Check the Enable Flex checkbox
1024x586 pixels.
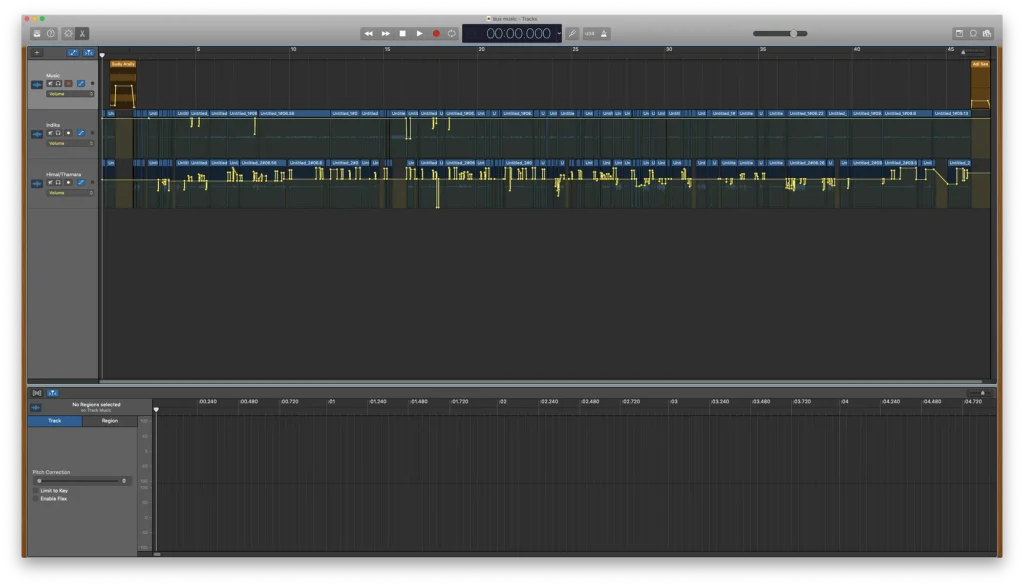click(36, 498)
